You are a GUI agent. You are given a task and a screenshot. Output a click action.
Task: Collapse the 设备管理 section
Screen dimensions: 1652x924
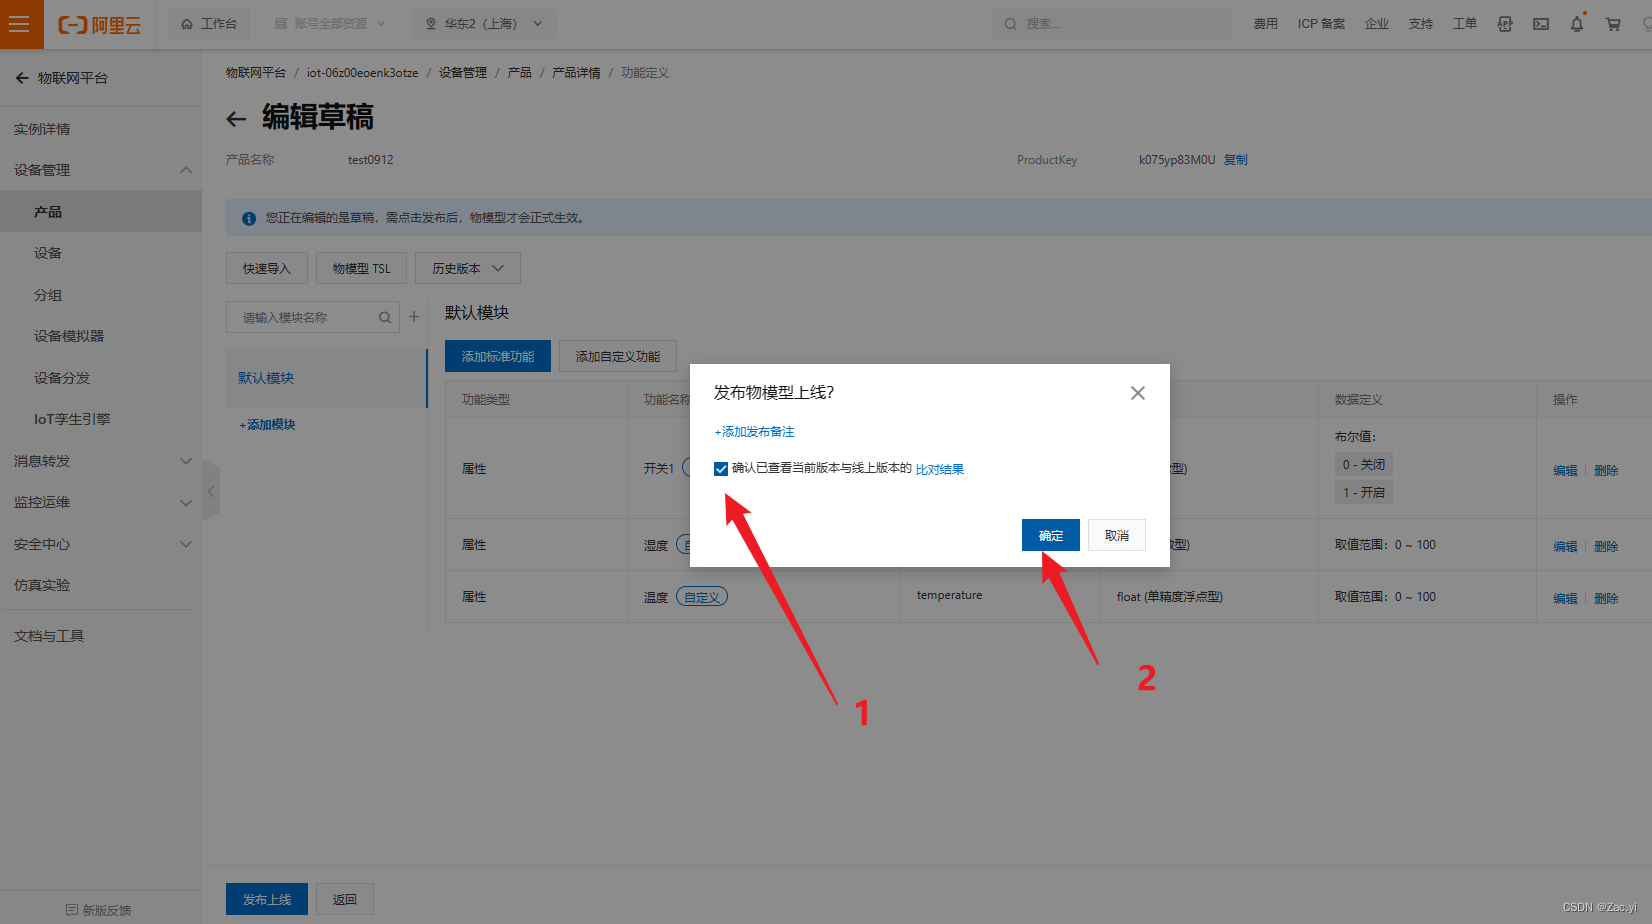[100, 170]
